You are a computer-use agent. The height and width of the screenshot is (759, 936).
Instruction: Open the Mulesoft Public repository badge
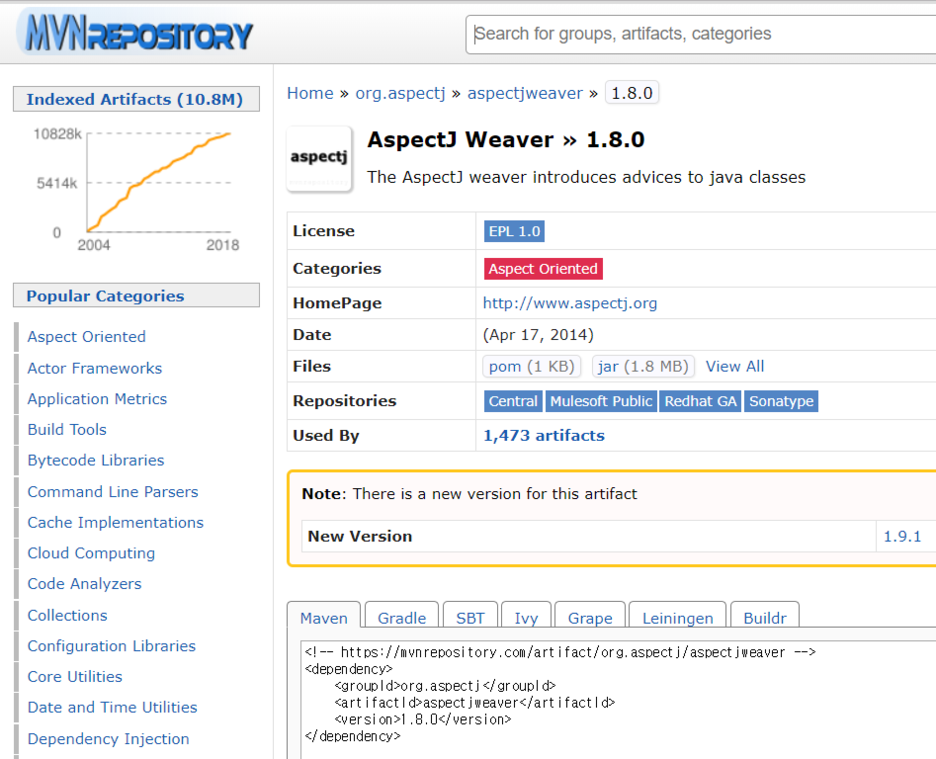point(601,401)
